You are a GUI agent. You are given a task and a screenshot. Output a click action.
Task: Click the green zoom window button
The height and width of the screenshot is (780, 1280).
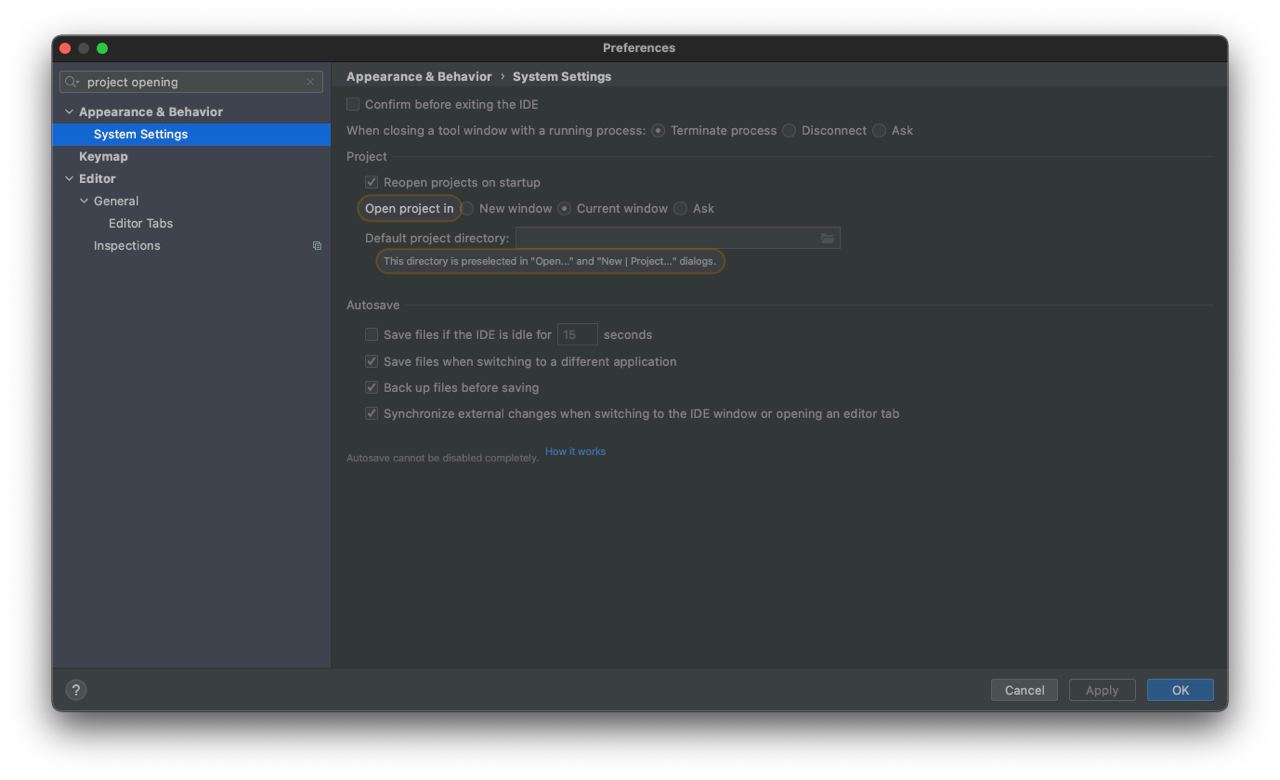tap(102, 48)
